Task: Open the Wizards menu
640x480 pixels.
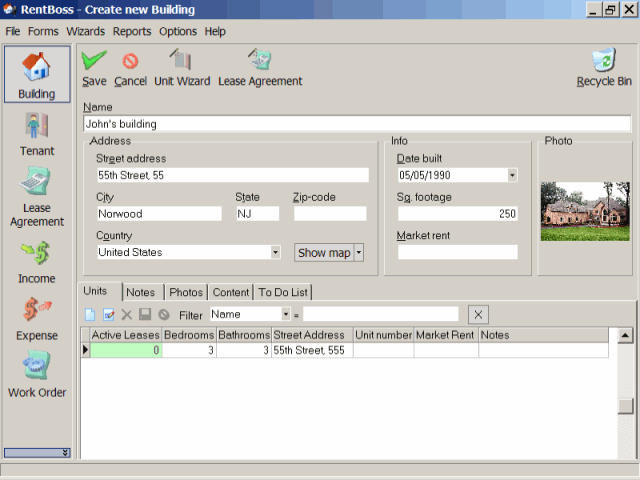Action: (86, 31)
